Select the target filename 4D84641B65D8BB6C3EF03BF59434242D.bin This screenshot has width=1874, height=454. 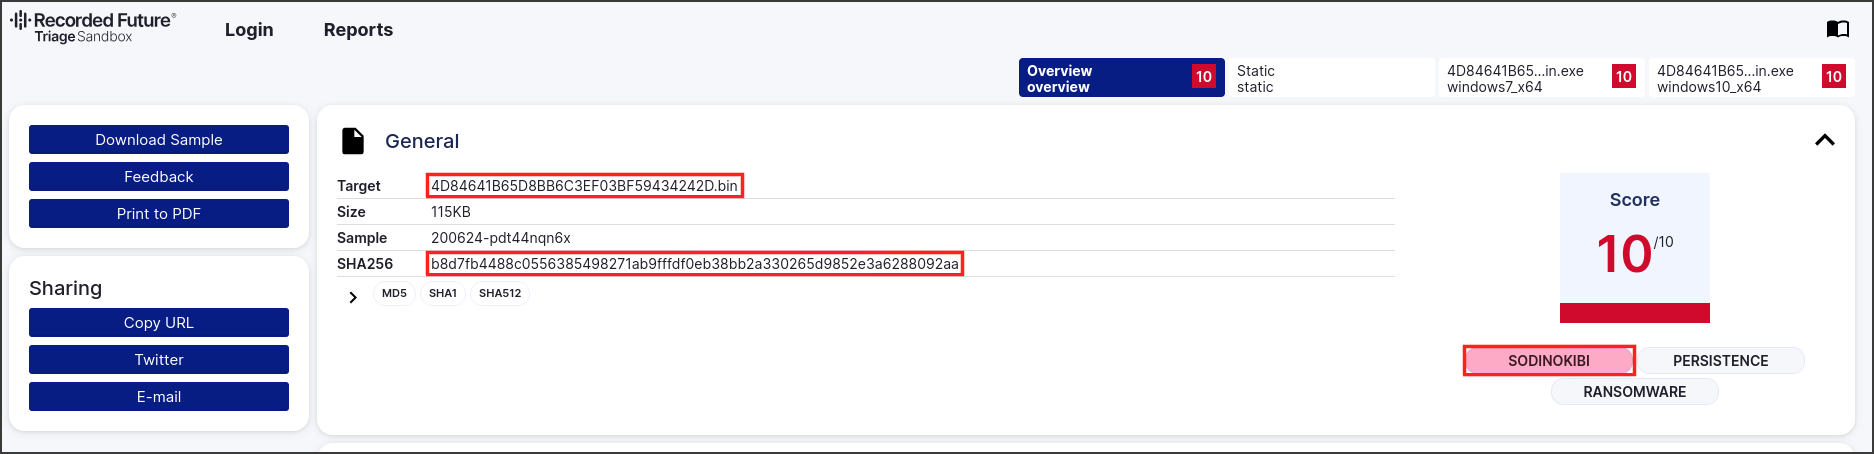pos(585,186)
